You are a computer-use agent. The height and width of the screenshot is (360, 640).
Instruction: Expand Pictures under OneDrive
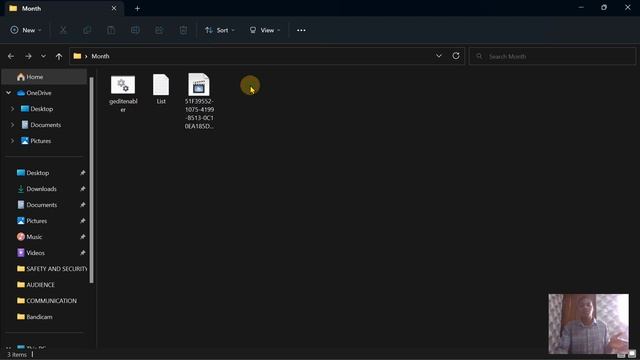[x=12, y=141]
